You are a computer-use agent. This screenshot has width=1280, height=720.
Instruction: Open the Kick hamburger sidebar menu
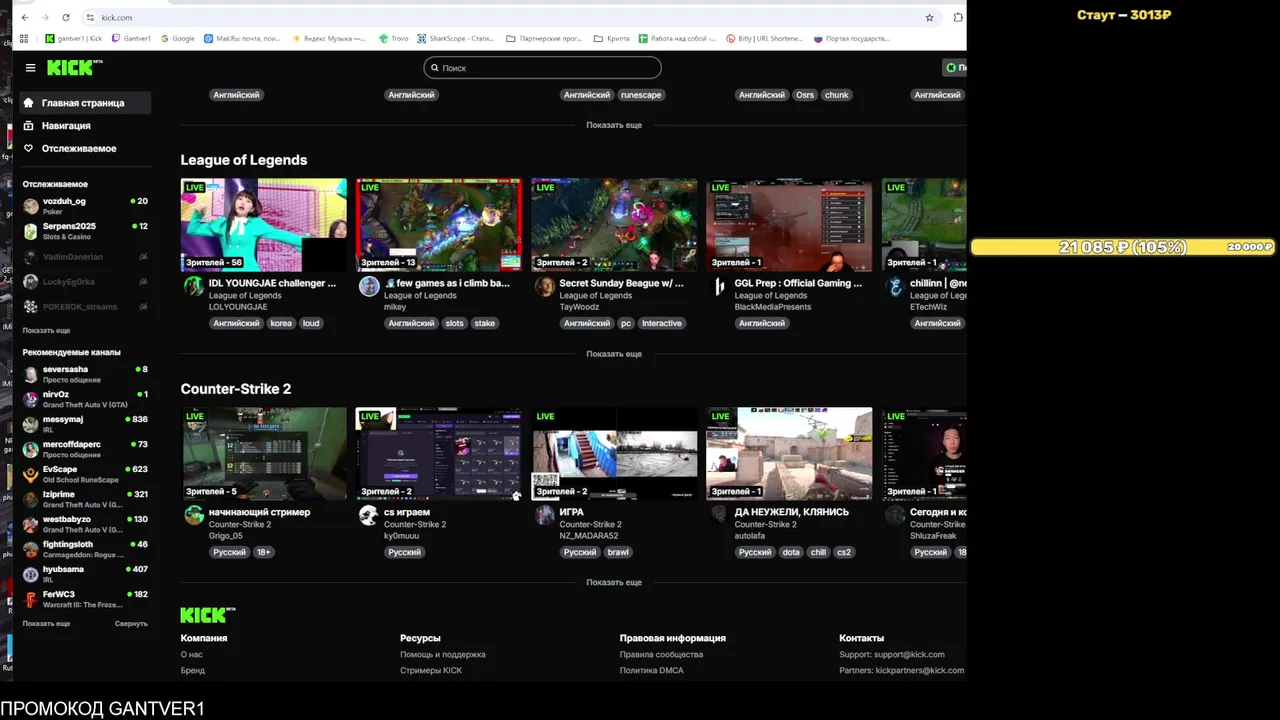(30, 68)
